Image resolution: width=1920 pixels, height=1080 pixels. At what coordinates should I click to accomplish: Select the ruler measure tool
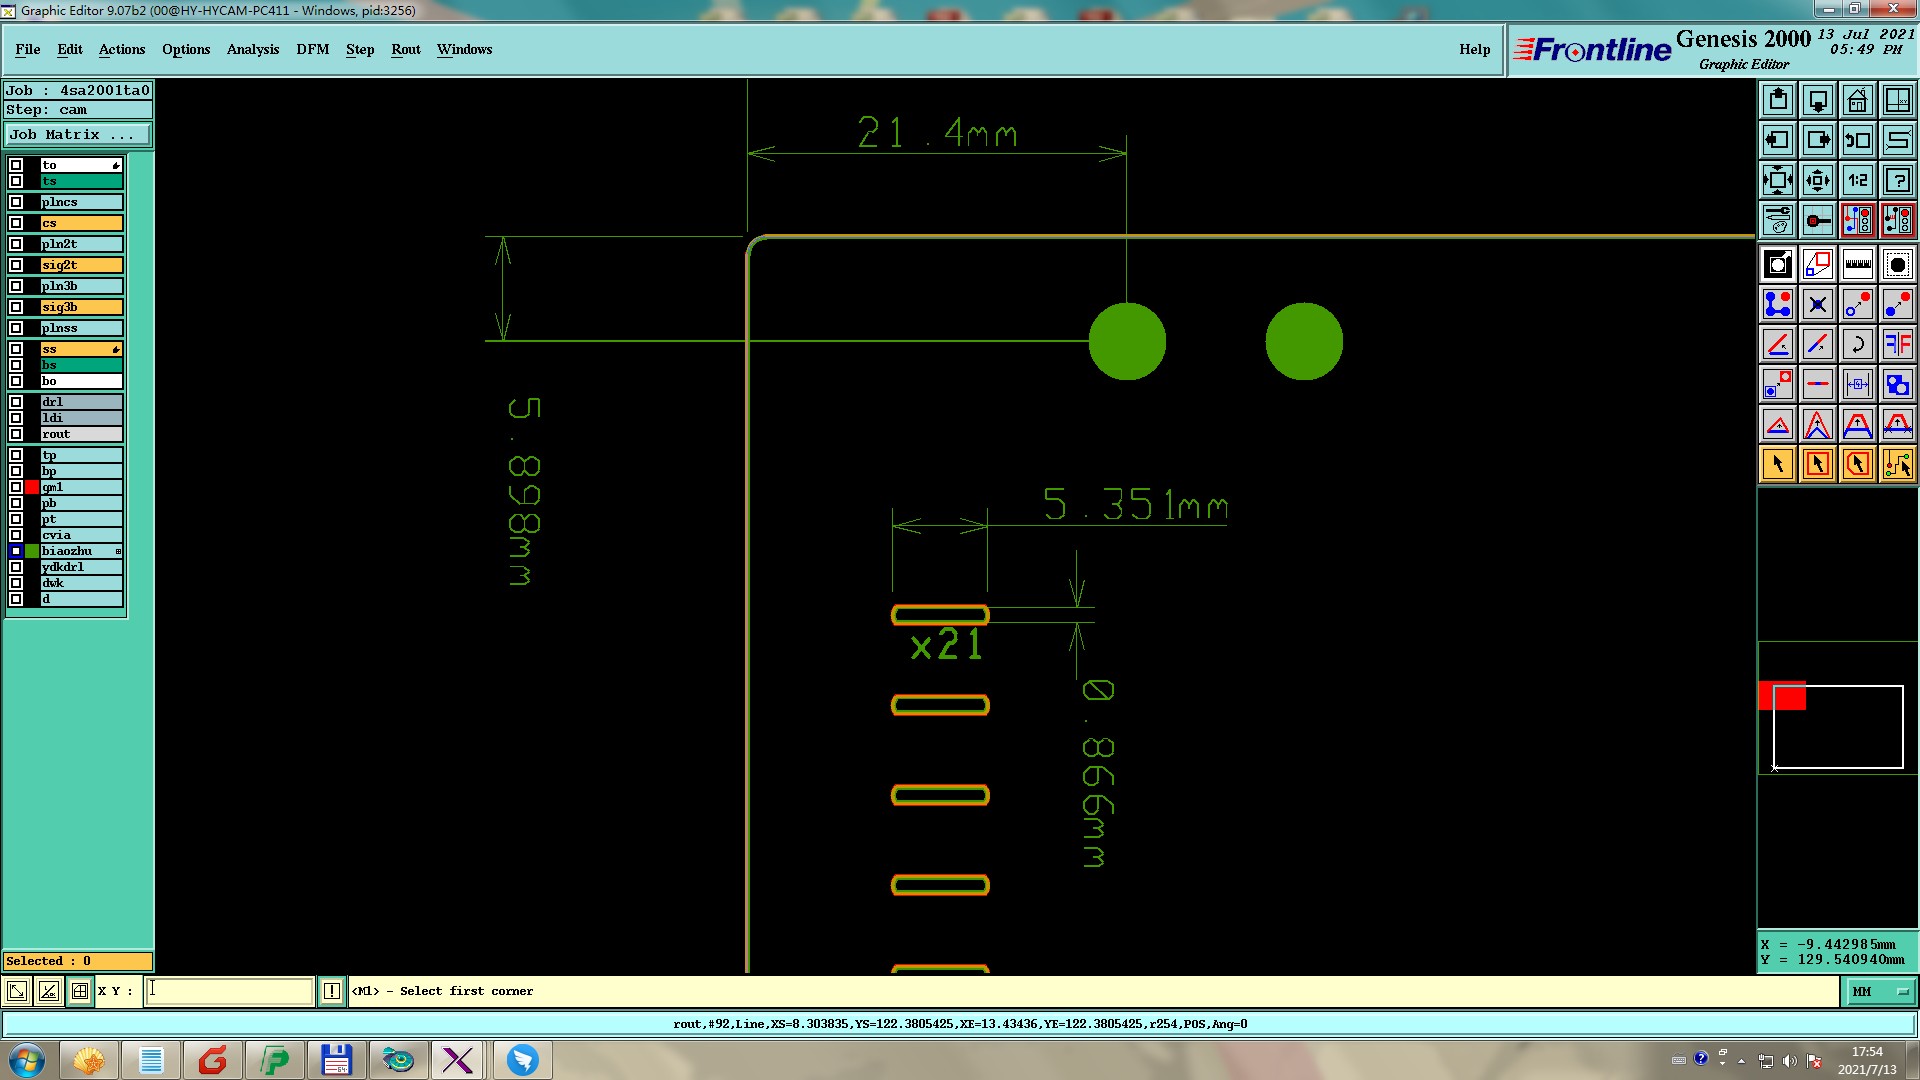[1857, 264]
